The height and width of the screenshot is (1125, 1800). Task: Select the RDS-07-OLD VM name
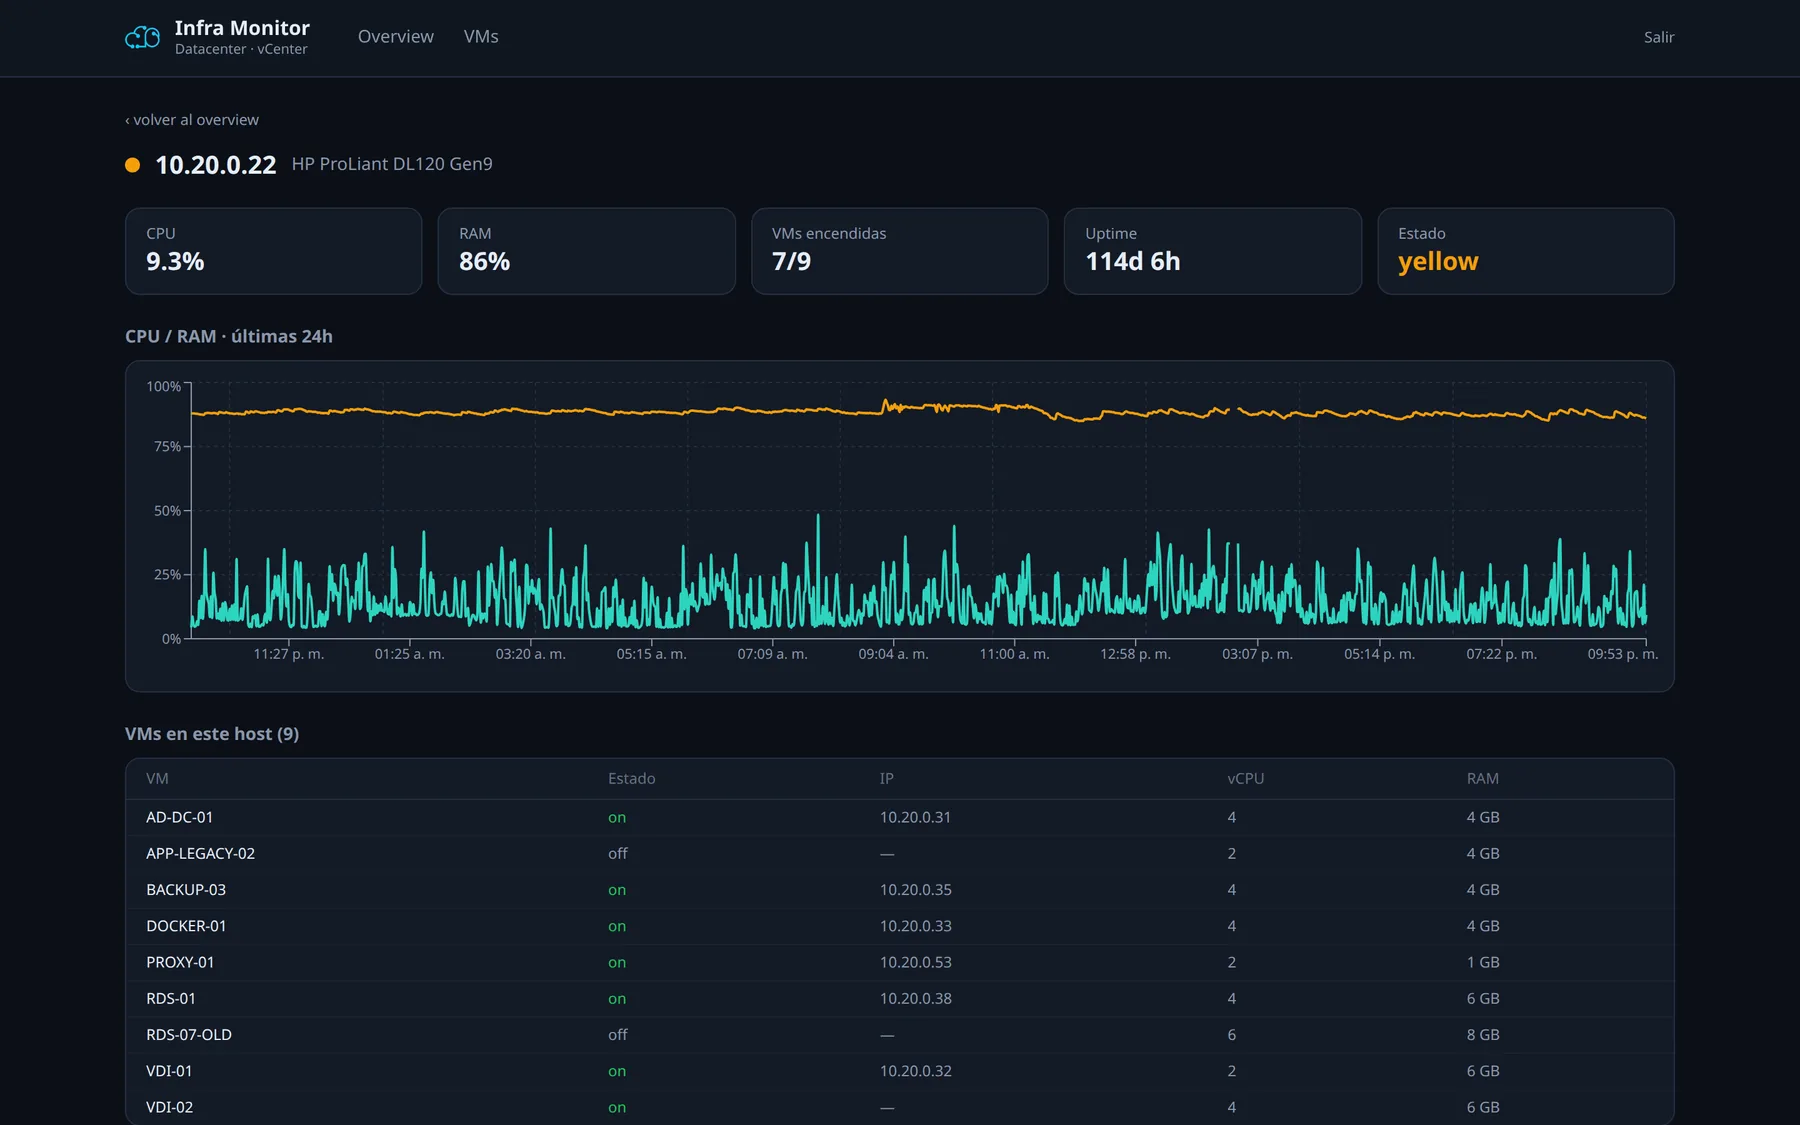click(189, 1035)
